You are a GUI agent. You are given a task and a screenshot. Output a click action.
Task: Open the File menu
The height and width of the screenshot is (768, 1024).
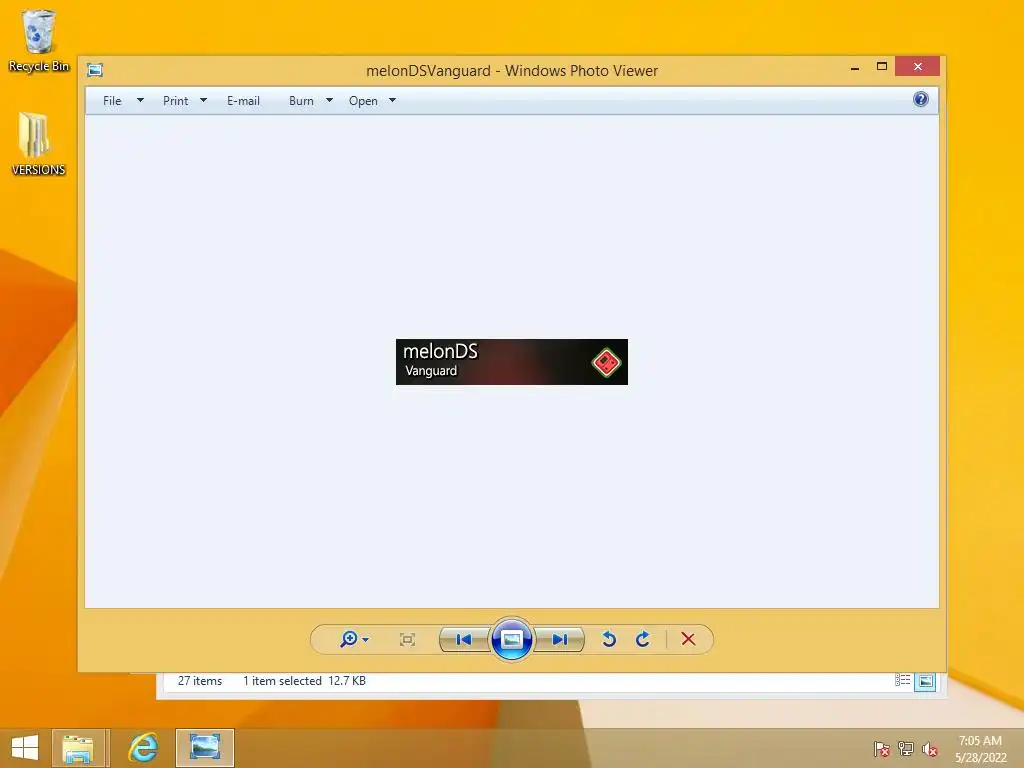[112, 101]
